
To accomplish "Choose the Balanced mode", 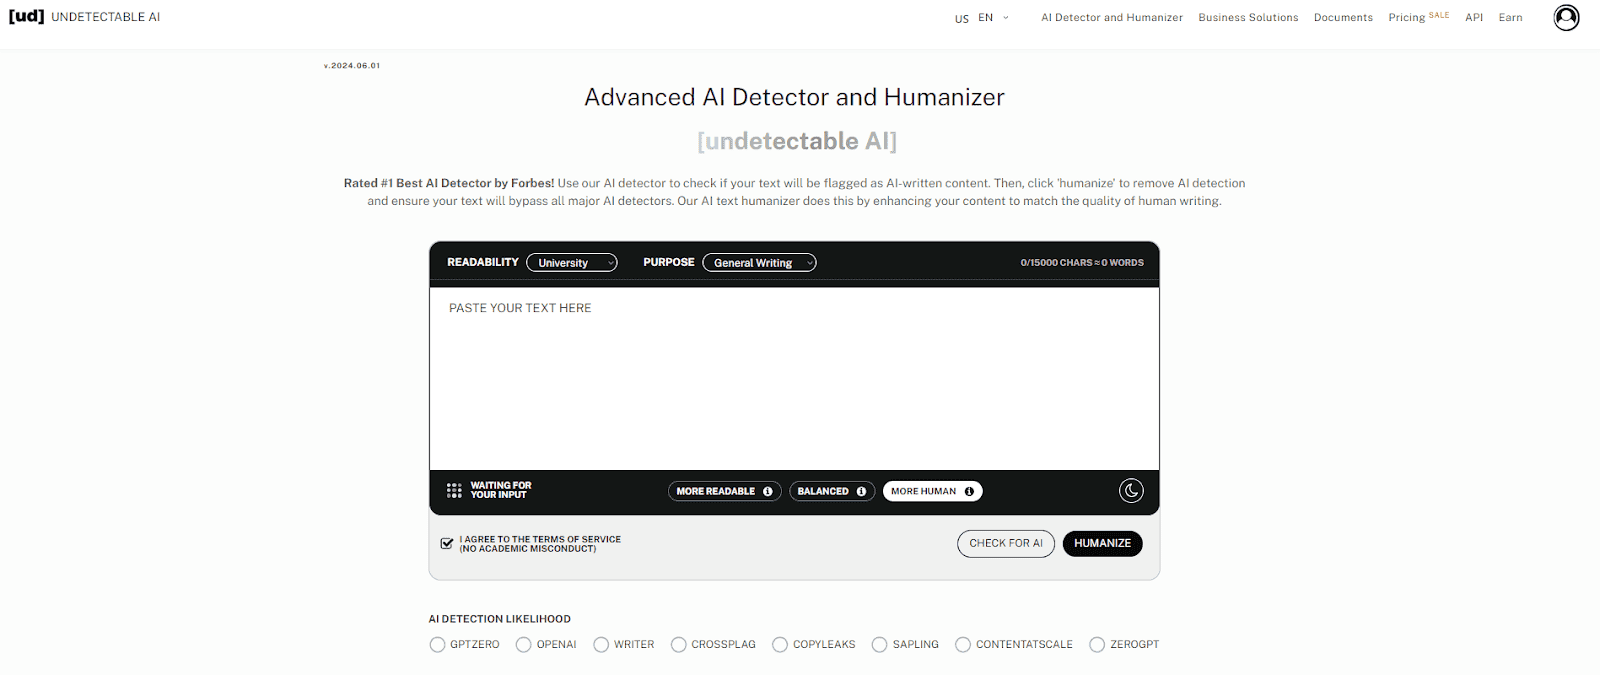I will (832, 491).
